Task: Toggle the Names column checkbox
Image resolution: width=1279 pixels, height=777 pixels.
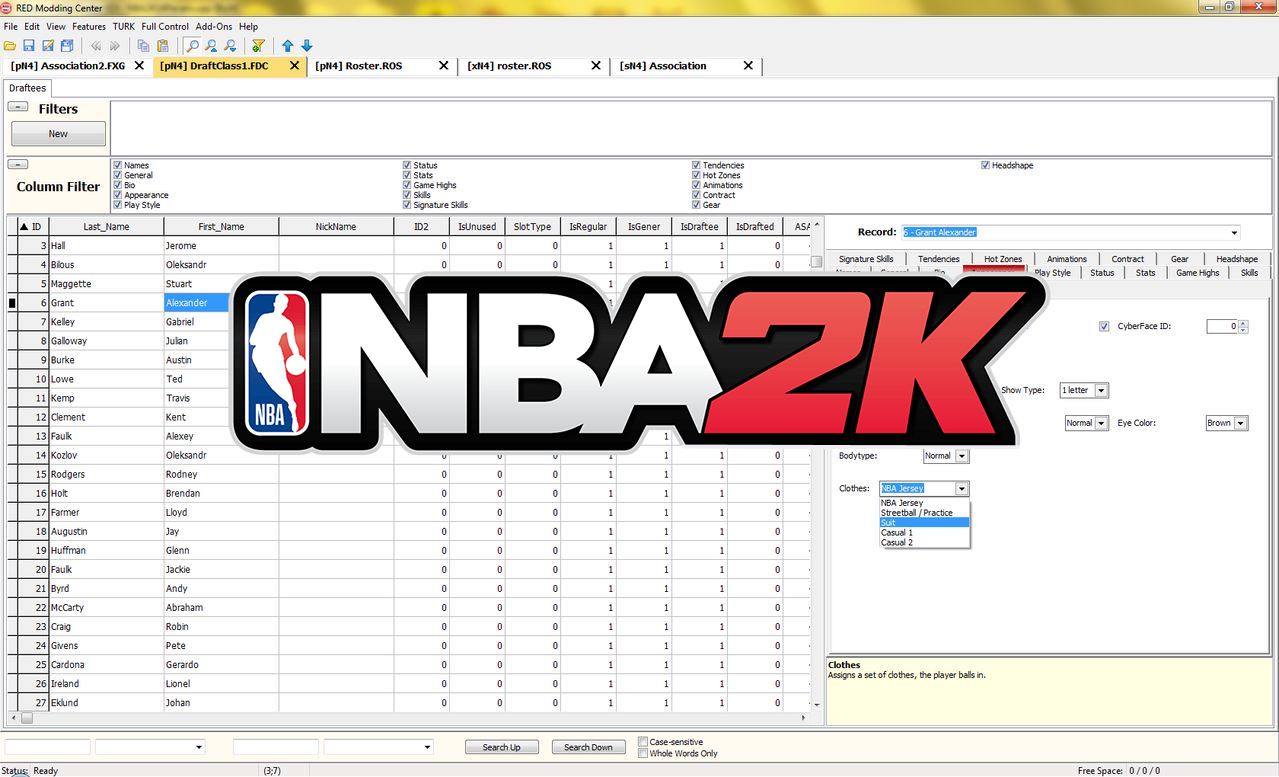Action: (x=118, y=165)
